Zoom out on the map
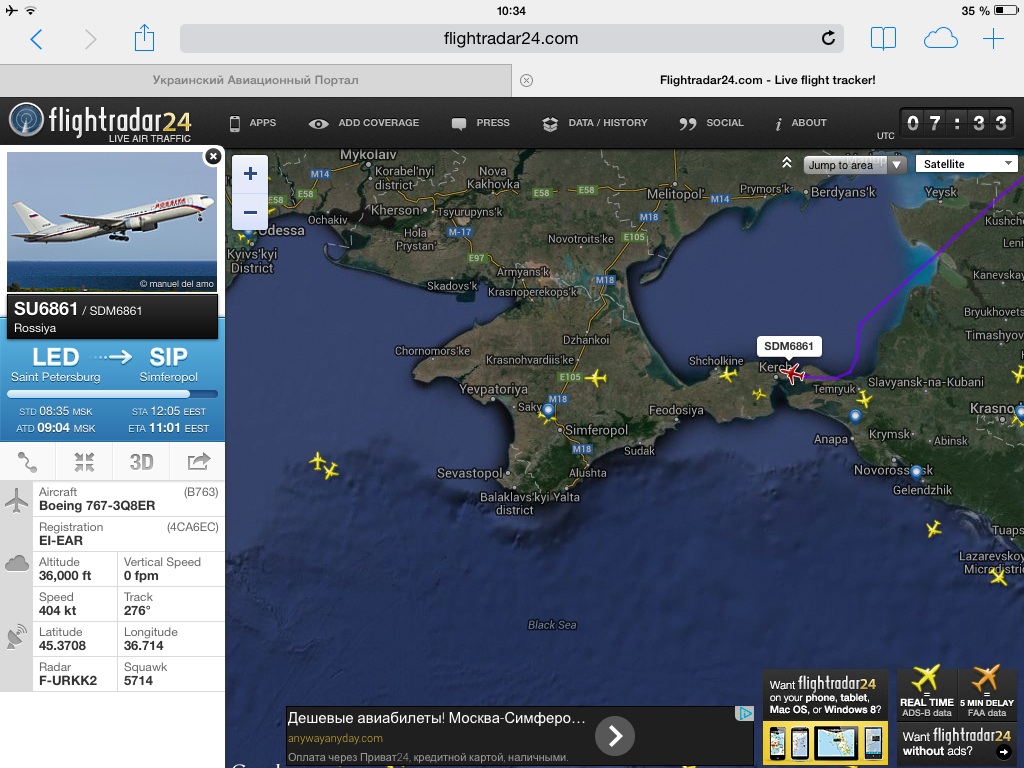1024x768 pixels. tap(250, 212)
